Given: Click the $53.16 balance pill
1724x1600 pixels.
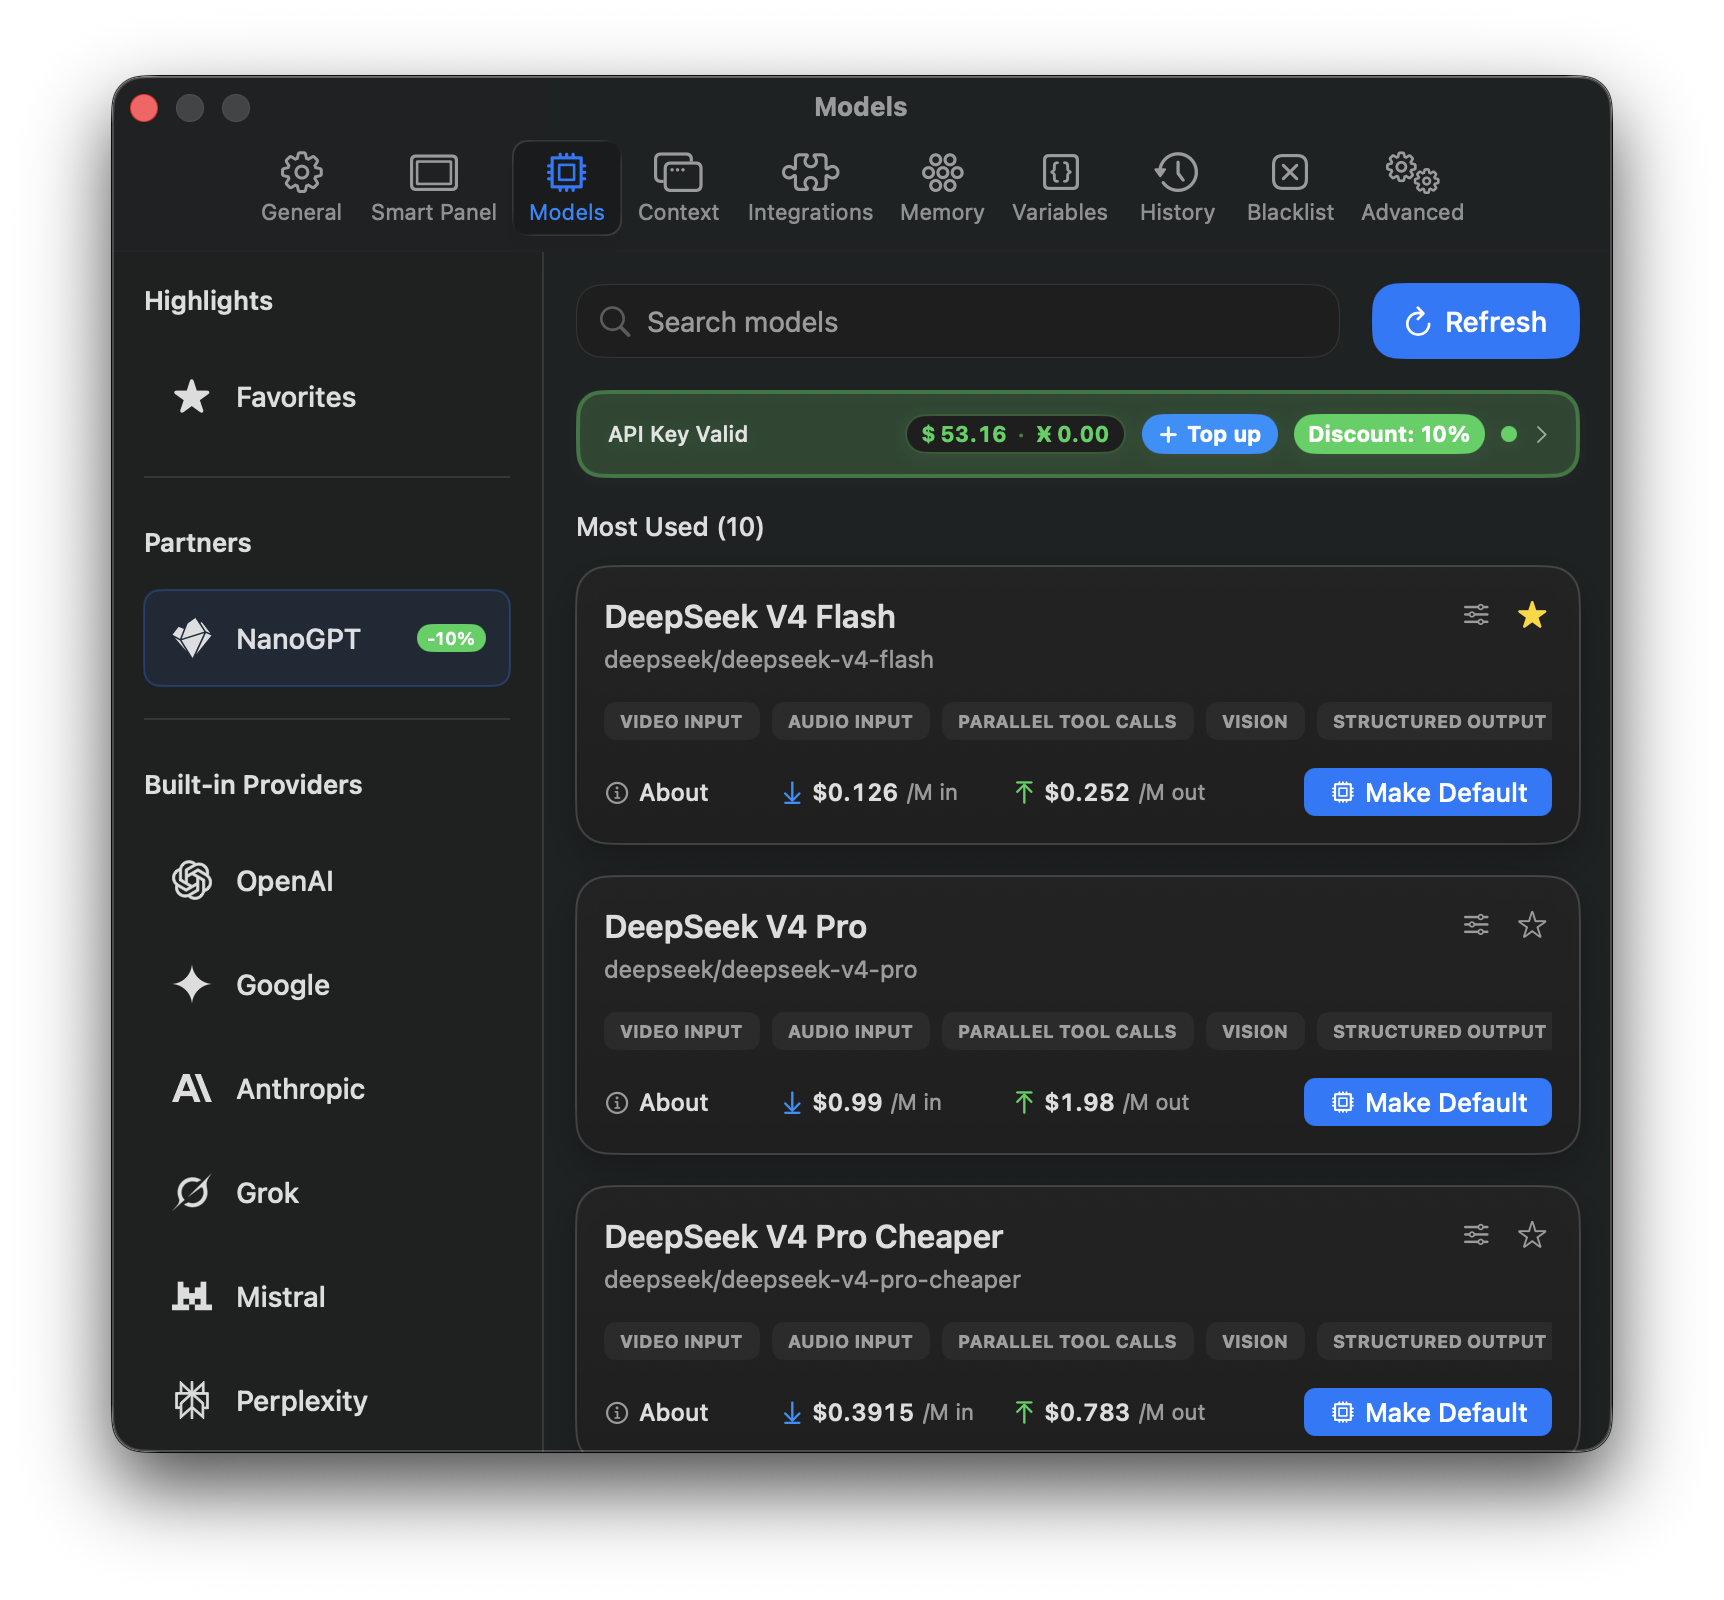Looking at the screenshot, I should [1015, 434].
